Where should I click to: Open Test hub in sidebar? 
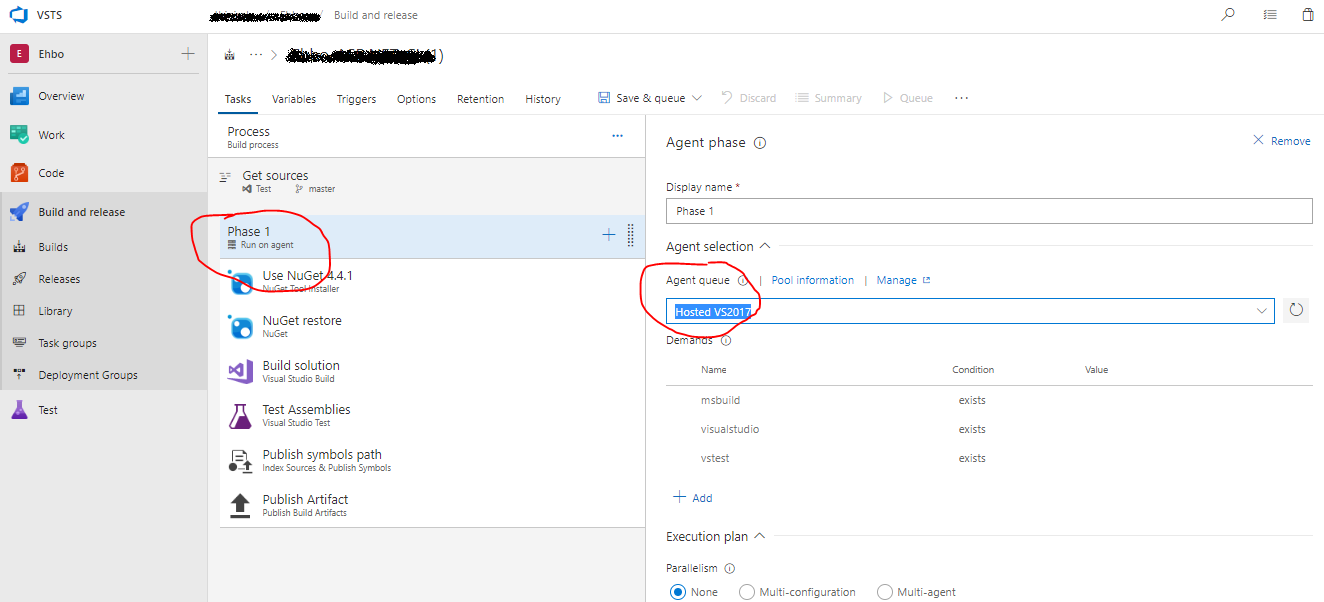pyautogui.click(x=48, y=410)
